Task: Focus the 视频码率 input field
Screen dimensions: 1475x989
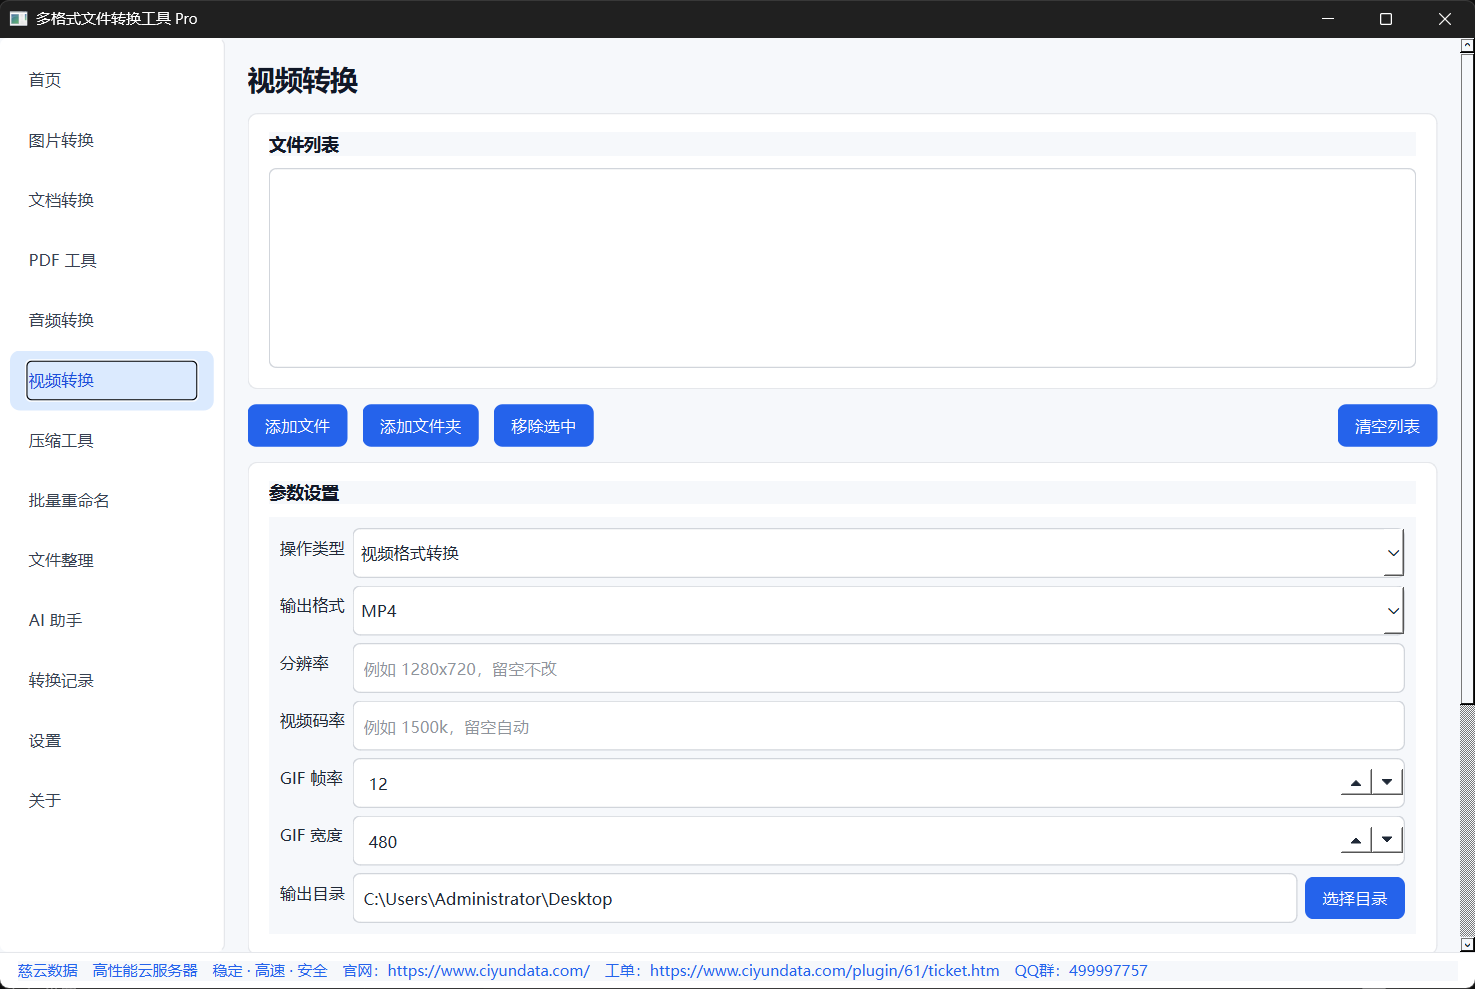Action: tap(878, 726)
